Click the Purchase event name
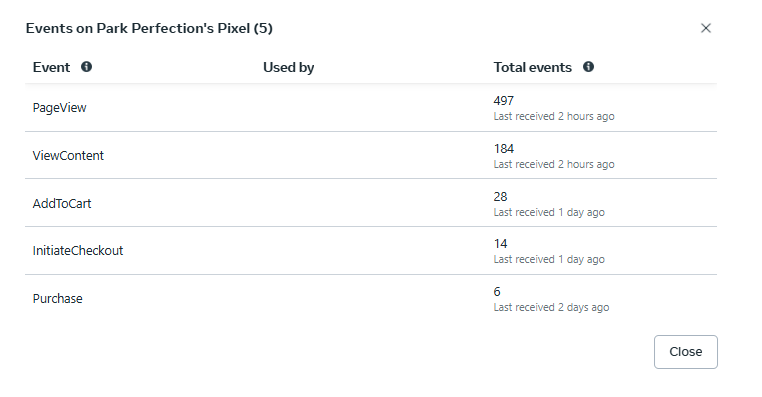Screen dimensions: 762x397 pyautogui.click(x=57, y=298)
